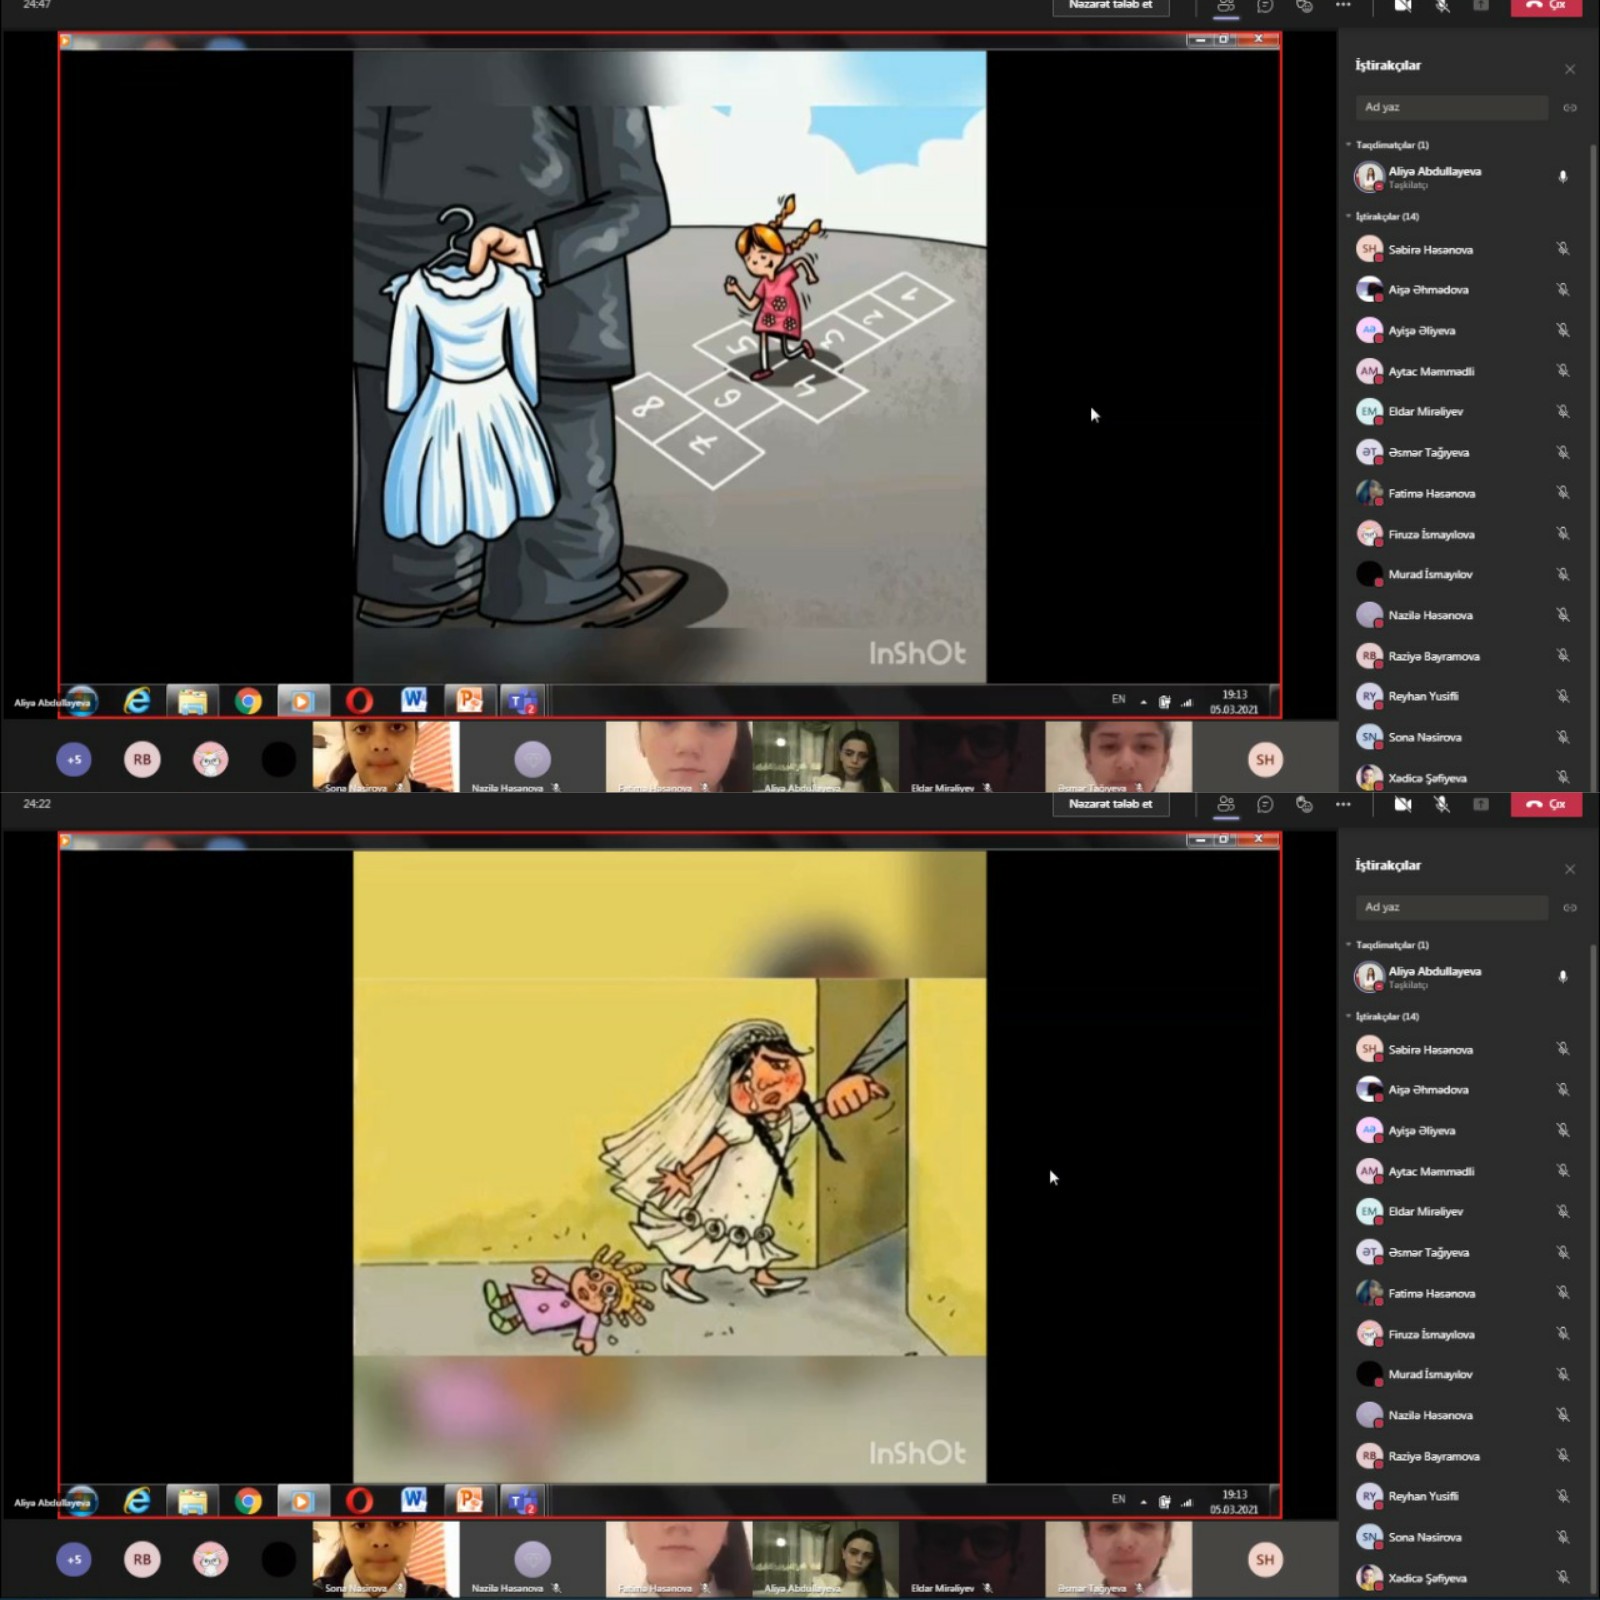Click network signal tray icon in 24:22 share

coord(1187,1502)
